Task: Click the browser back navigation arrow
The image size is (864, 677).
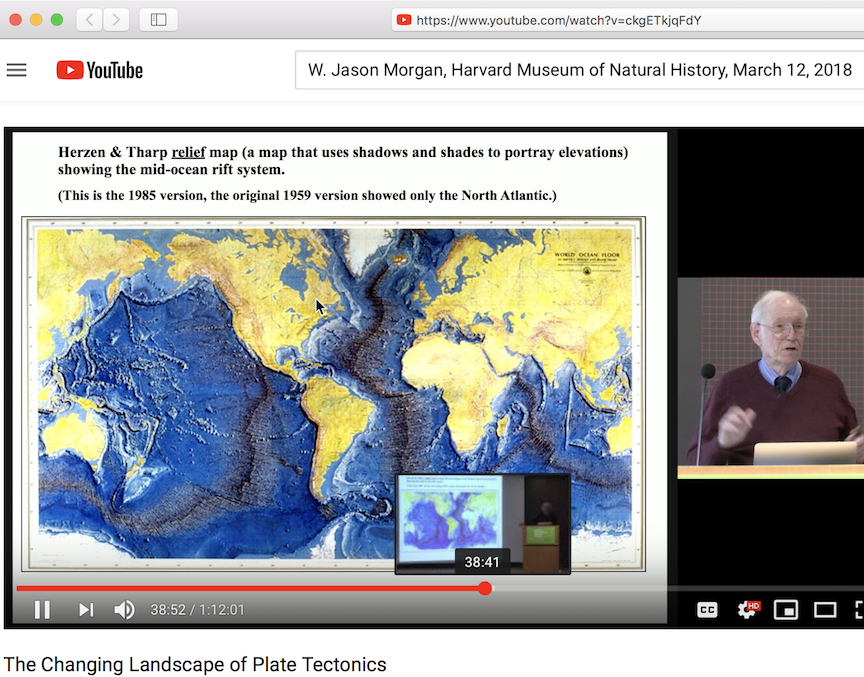Action: [x=88, y=18]
